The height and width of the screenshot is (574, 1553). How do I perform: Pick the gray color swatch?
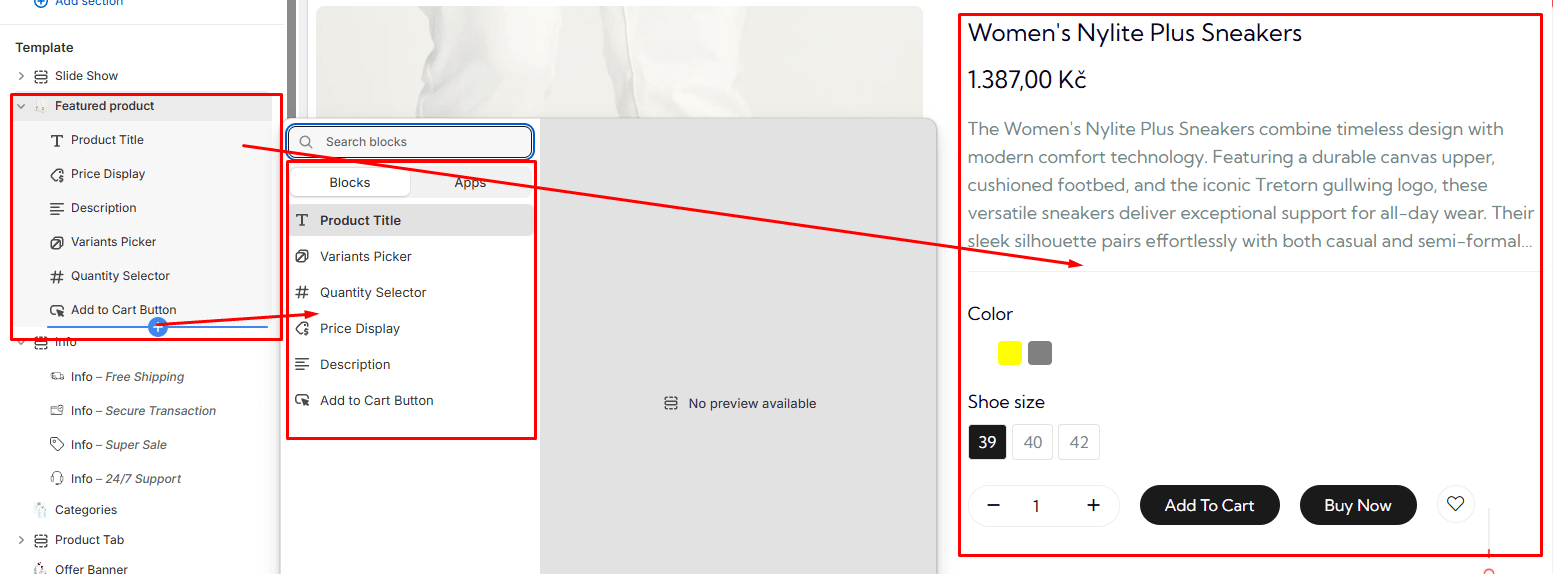(1040, 353)
